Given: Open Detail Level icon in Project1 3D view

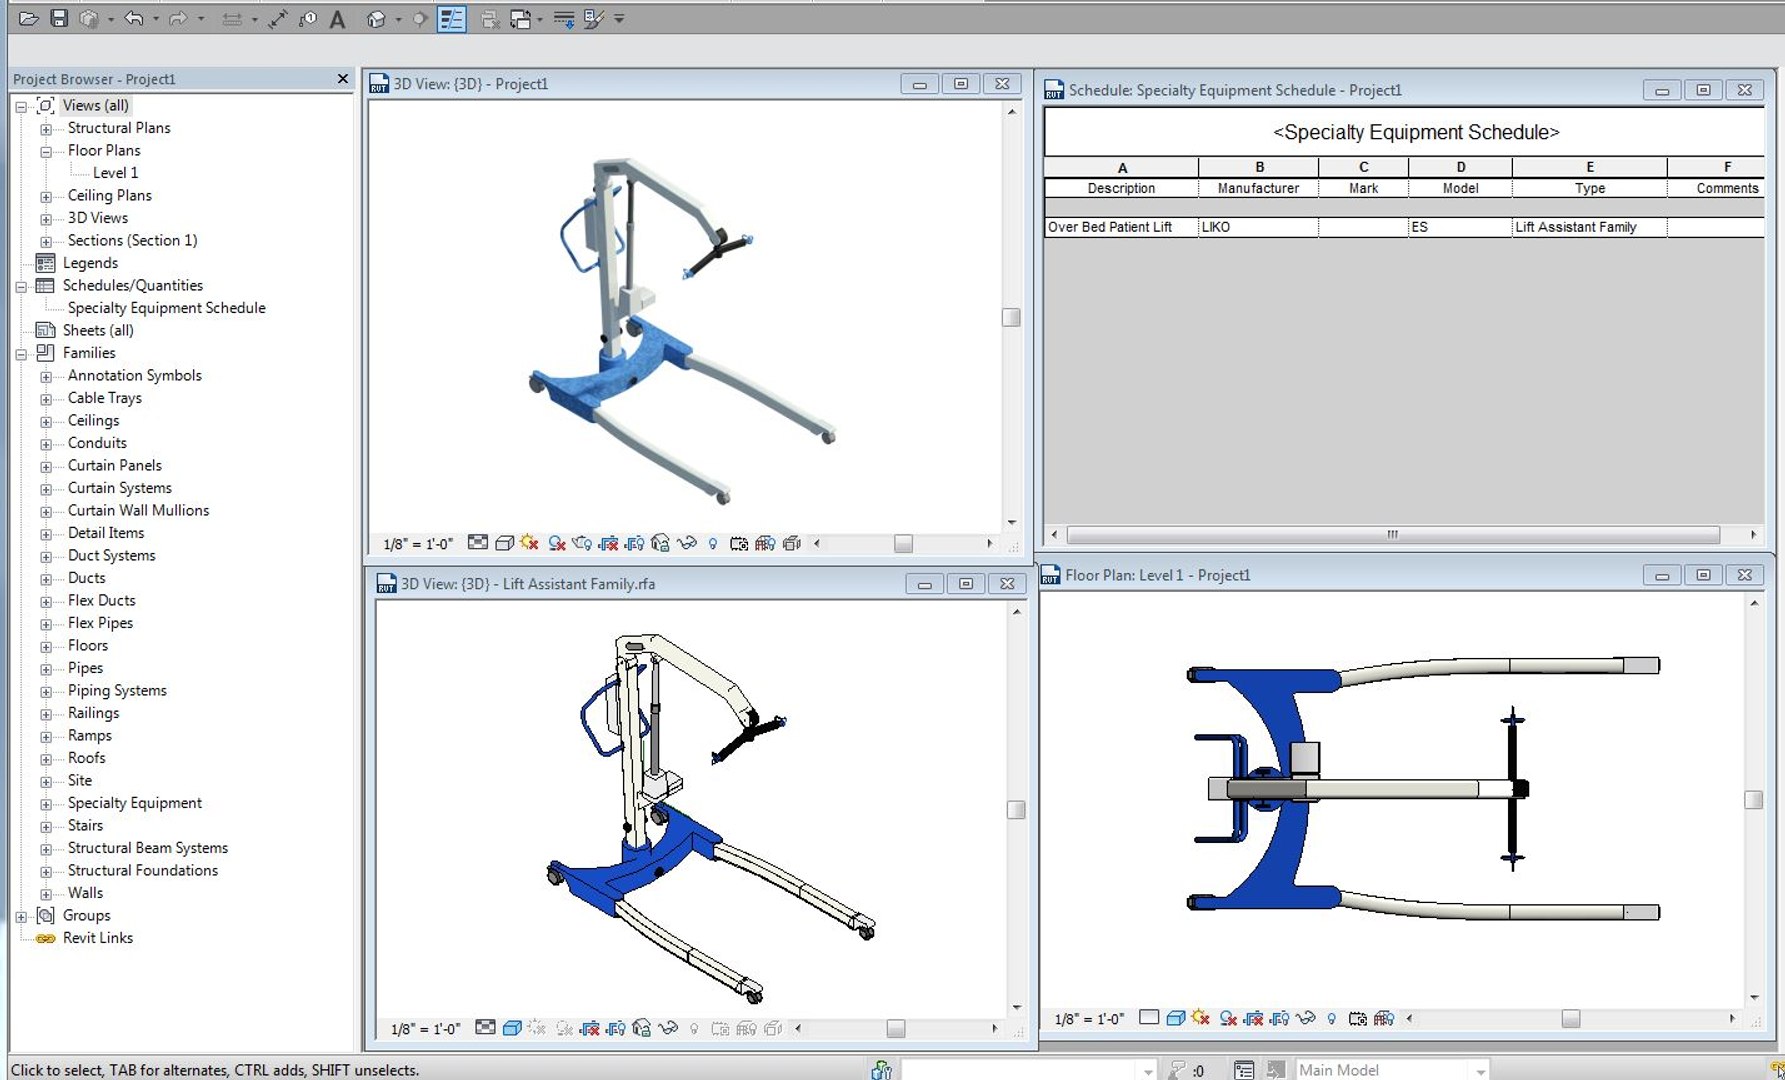Looking at the screenshot, I should coord(478,543).
